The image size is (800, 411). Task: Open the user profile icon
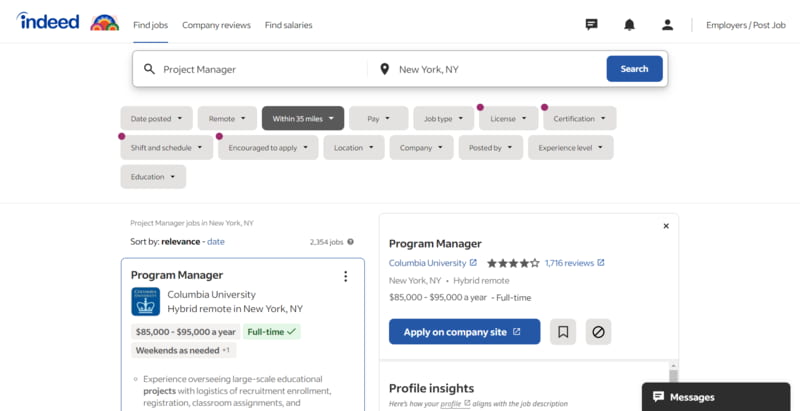tap(667, 24)
